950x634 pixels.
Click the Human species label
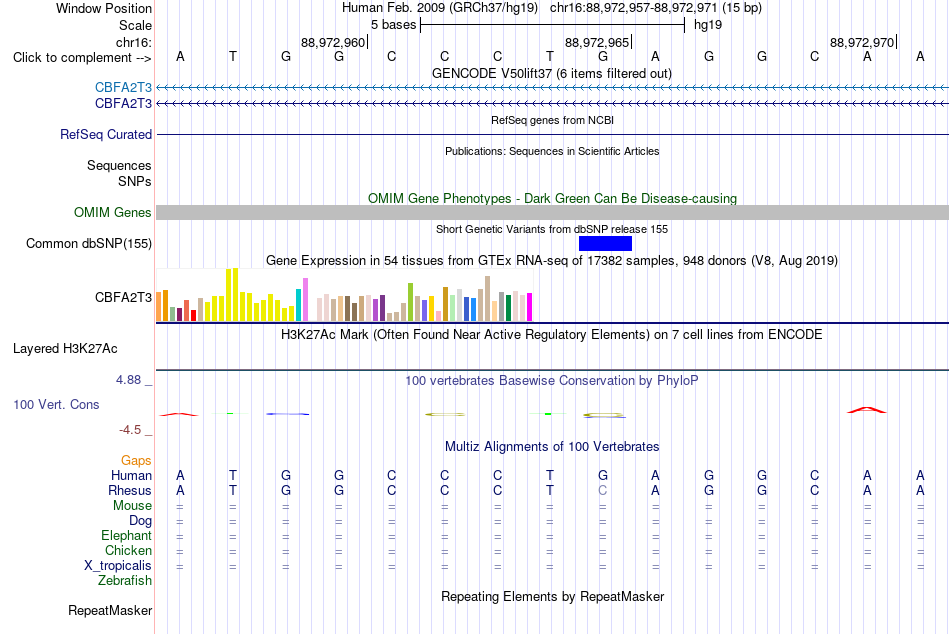point(131,475)
